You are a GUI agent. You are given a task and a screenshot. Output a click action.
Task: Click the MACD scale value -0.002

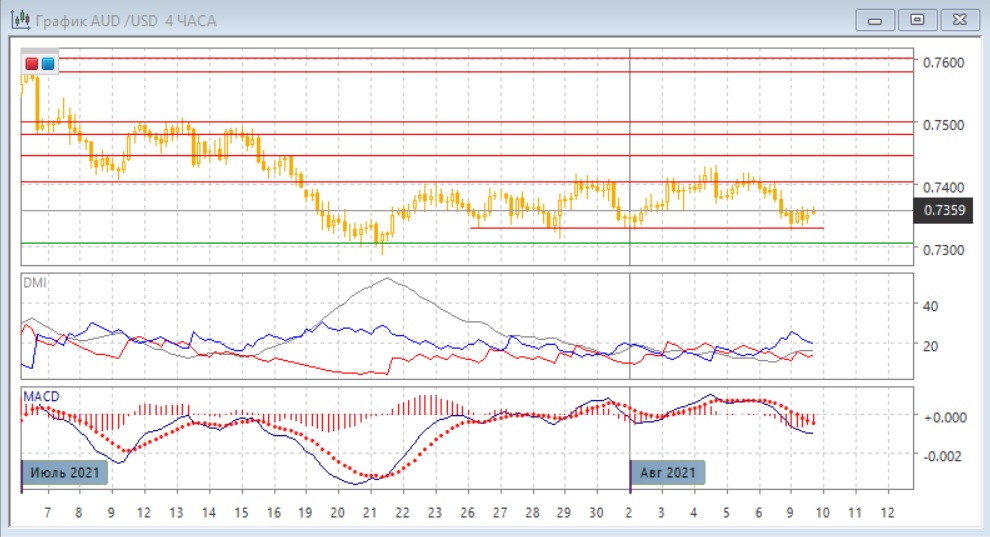pos(942,456)
